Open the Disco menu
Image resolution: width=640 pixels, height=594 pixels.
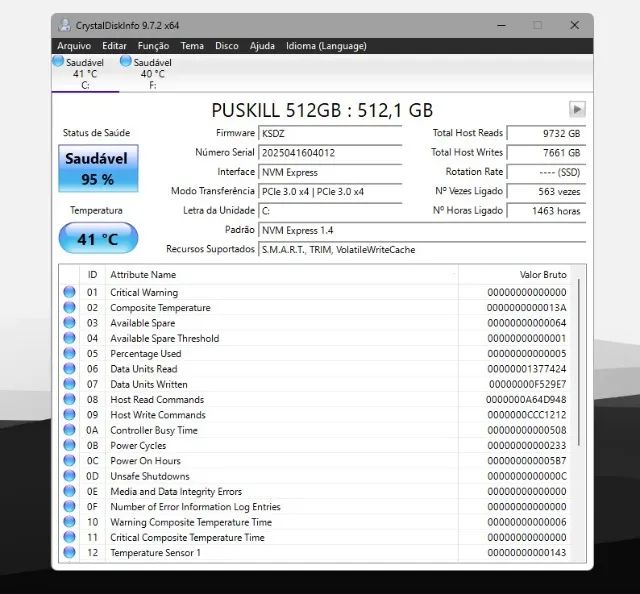pos(227,46)
